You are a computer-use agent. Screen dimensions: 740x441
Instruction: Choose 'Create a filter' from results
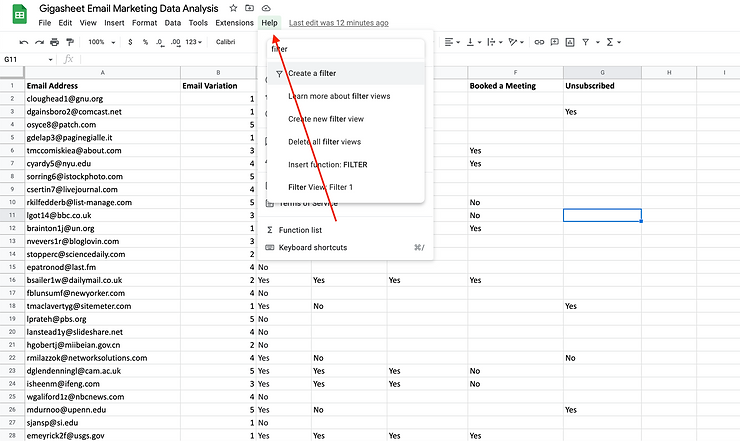coord(312,73)
